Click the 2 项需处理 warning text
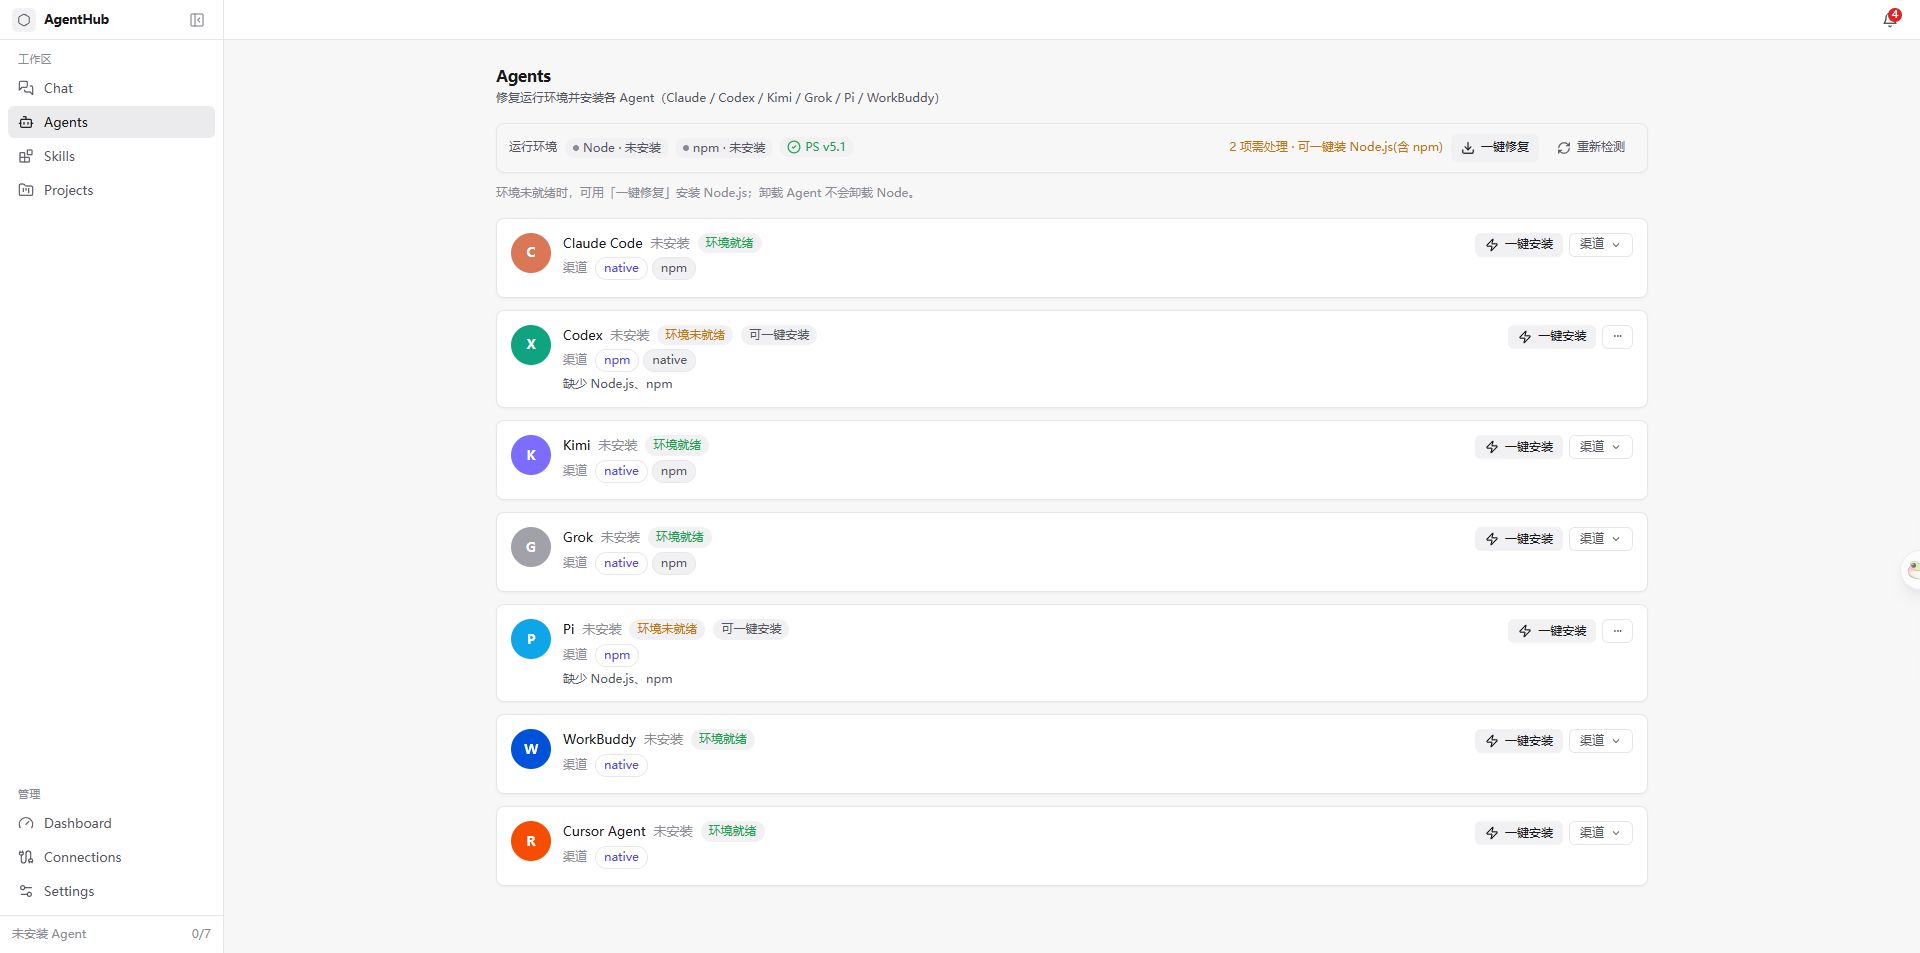 click(x=1335, y=147)
